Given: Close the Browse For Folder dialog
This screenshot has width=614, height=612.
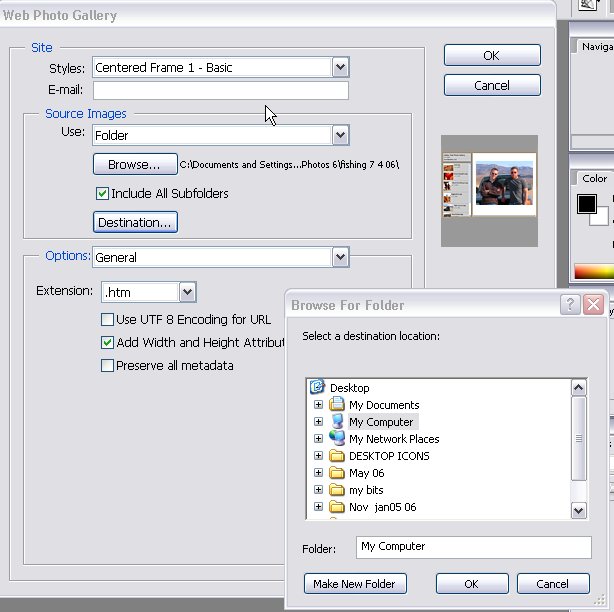Looking at the screenshot, I should (593, 305).
